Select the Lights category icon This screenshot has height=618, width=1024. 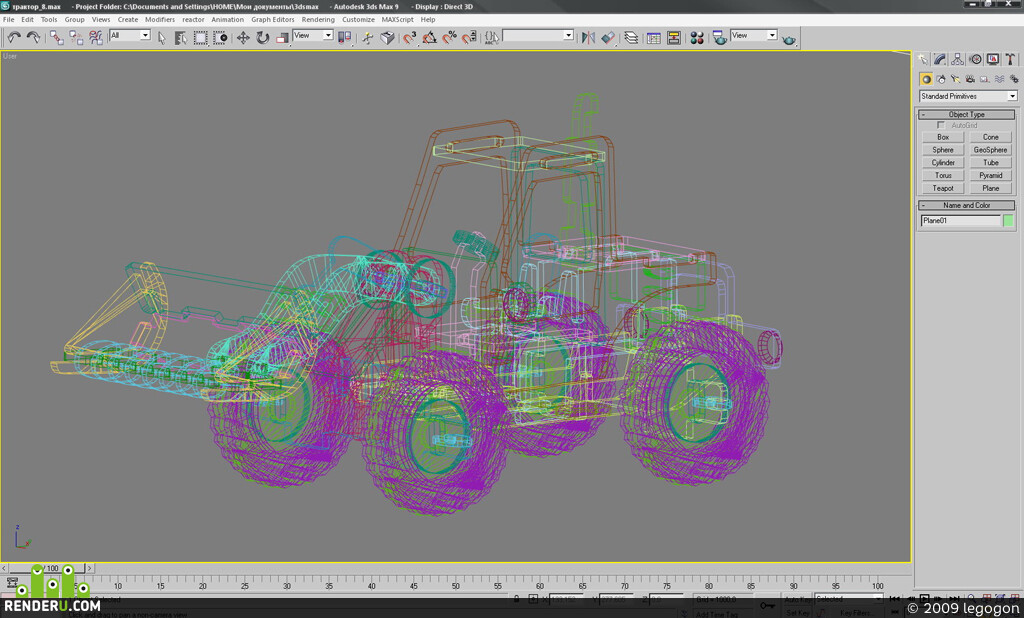pyautogui.click(x=955, y=79)
